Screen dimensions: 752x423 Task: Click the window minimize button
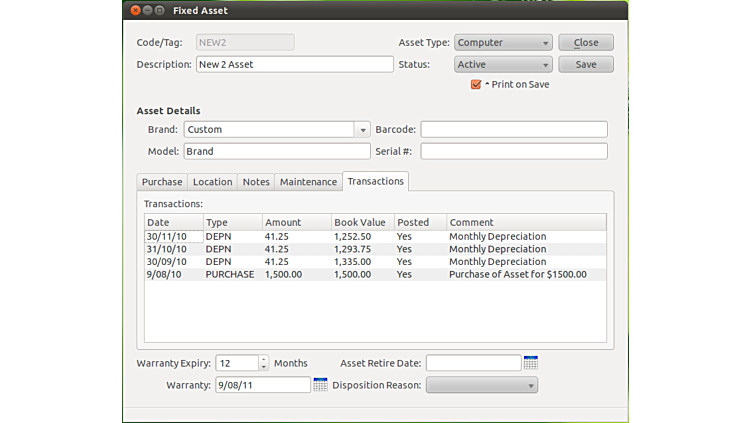148,10
